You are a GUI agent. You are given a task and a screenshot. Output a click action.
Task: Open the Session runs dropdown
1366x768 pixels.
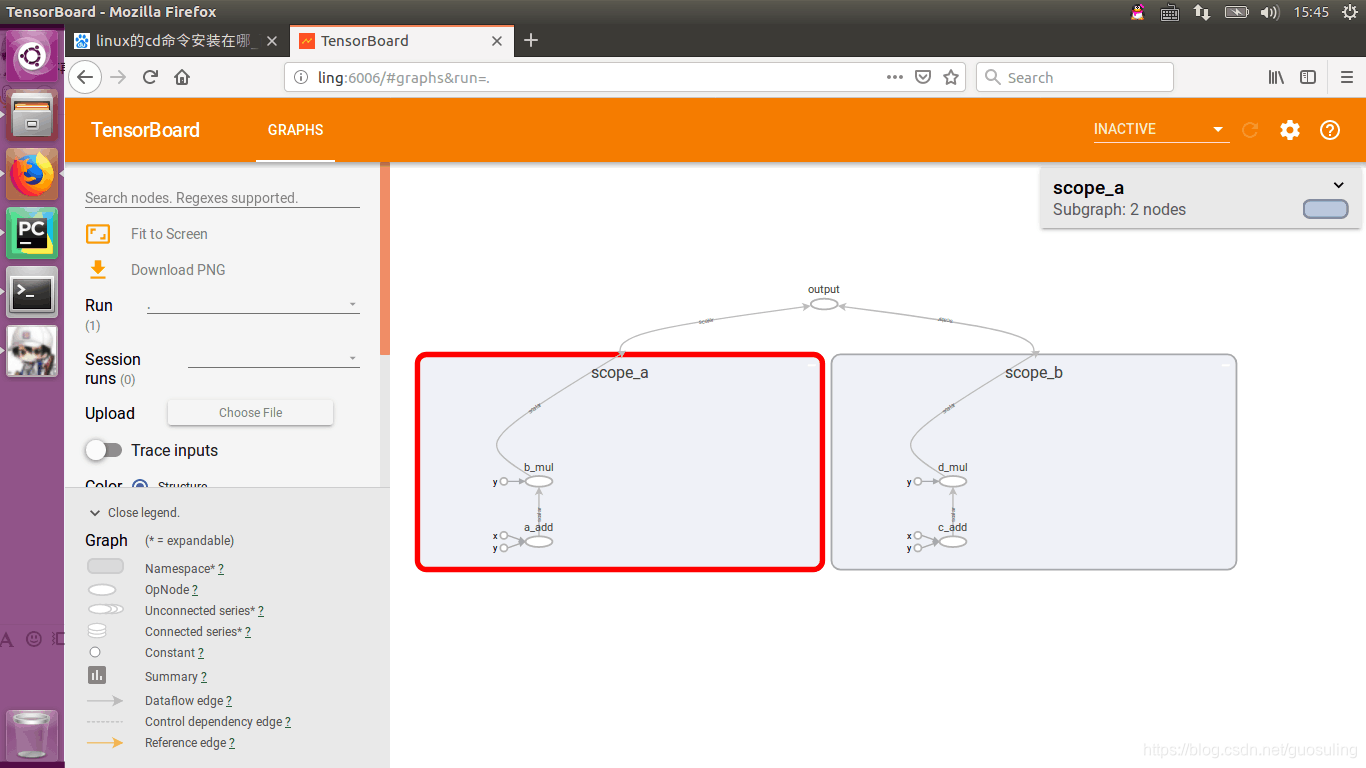[274, 358]
